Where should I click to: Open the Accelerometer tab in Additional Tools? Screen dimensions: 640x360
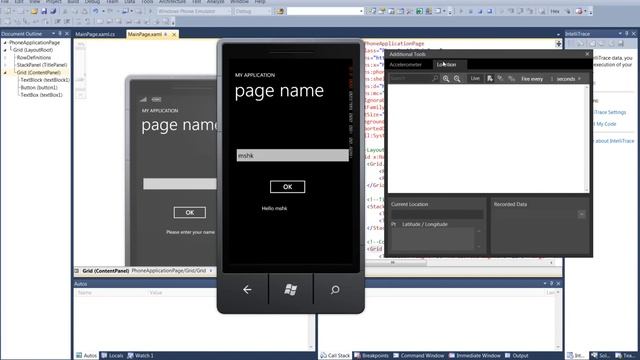click(x=405, y=64)
